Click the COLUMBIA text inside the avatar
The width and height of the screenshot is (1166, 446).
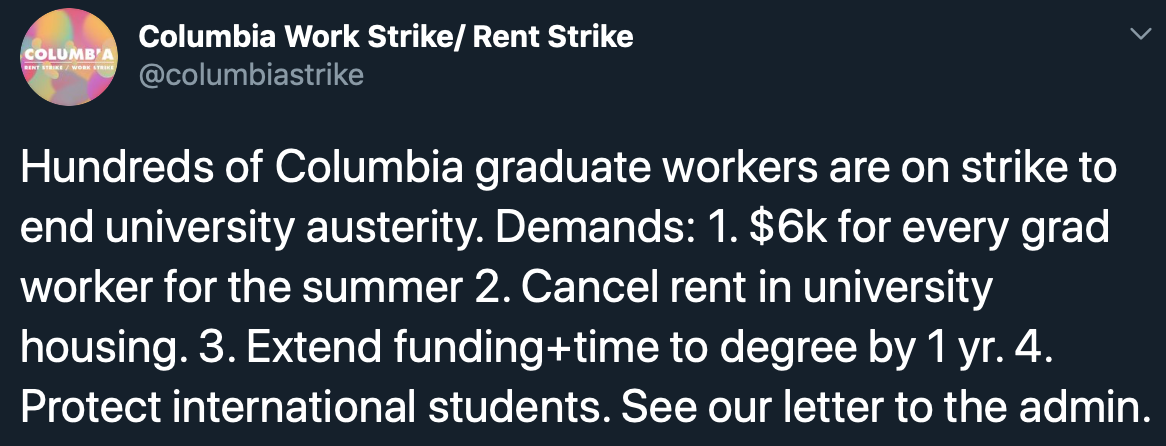point(68,54)
